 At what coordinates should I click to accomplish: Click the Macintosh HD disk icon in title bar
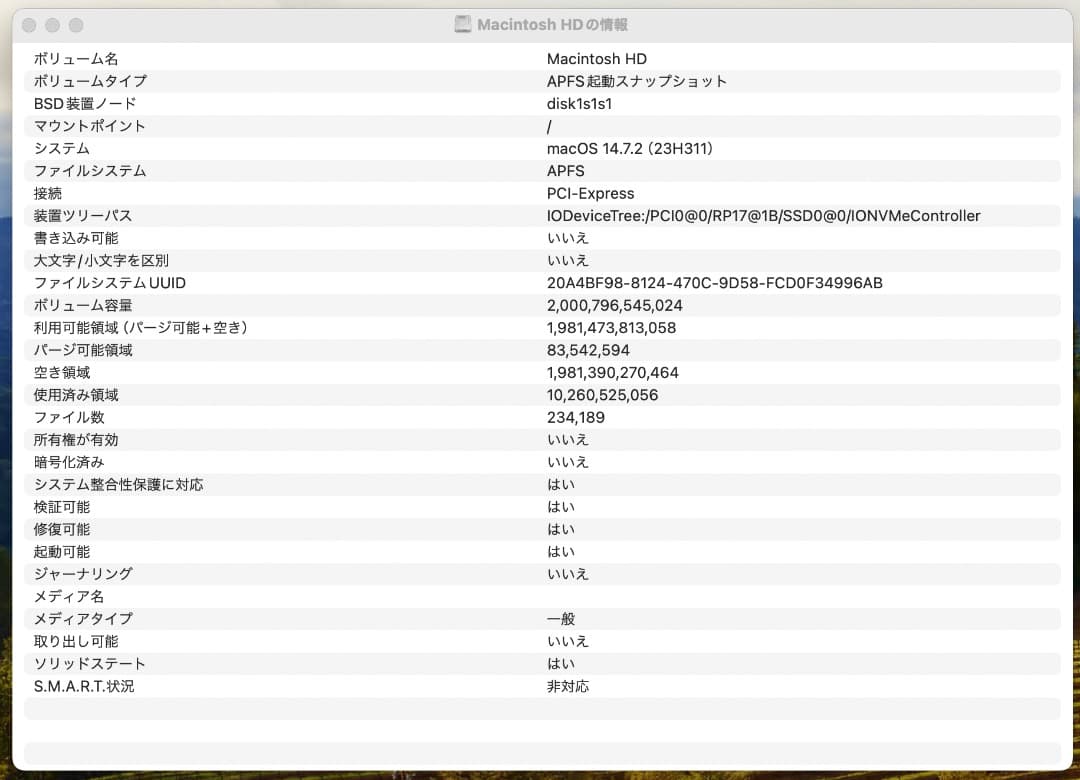[462, 23]
